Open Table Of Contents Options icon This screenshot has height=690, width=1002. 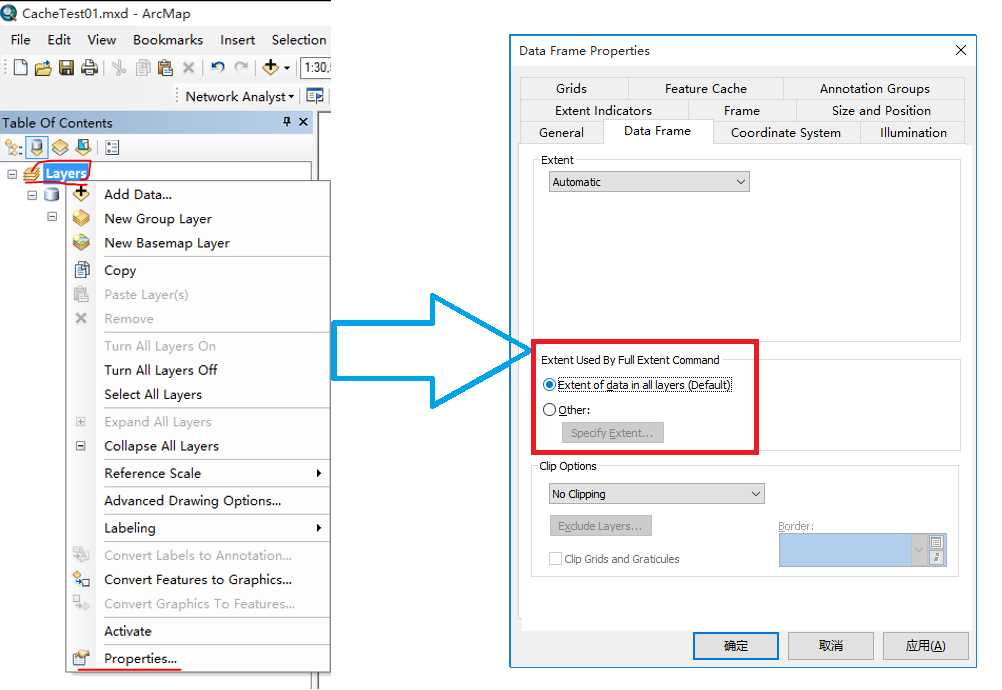[x=112, y=148]
